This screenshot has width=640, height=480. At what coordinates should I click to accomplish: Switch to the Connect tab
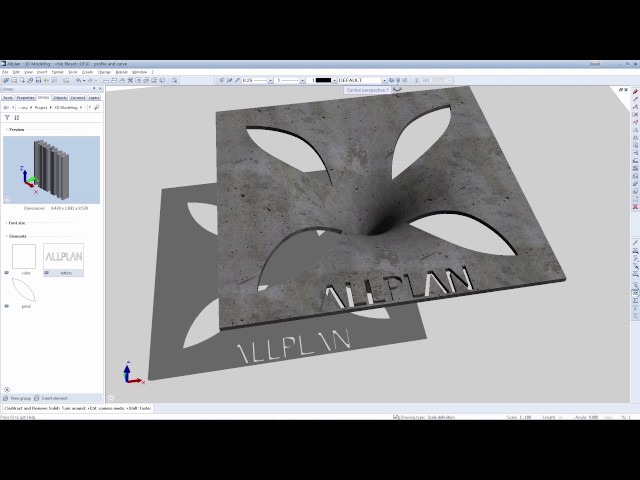78,98
